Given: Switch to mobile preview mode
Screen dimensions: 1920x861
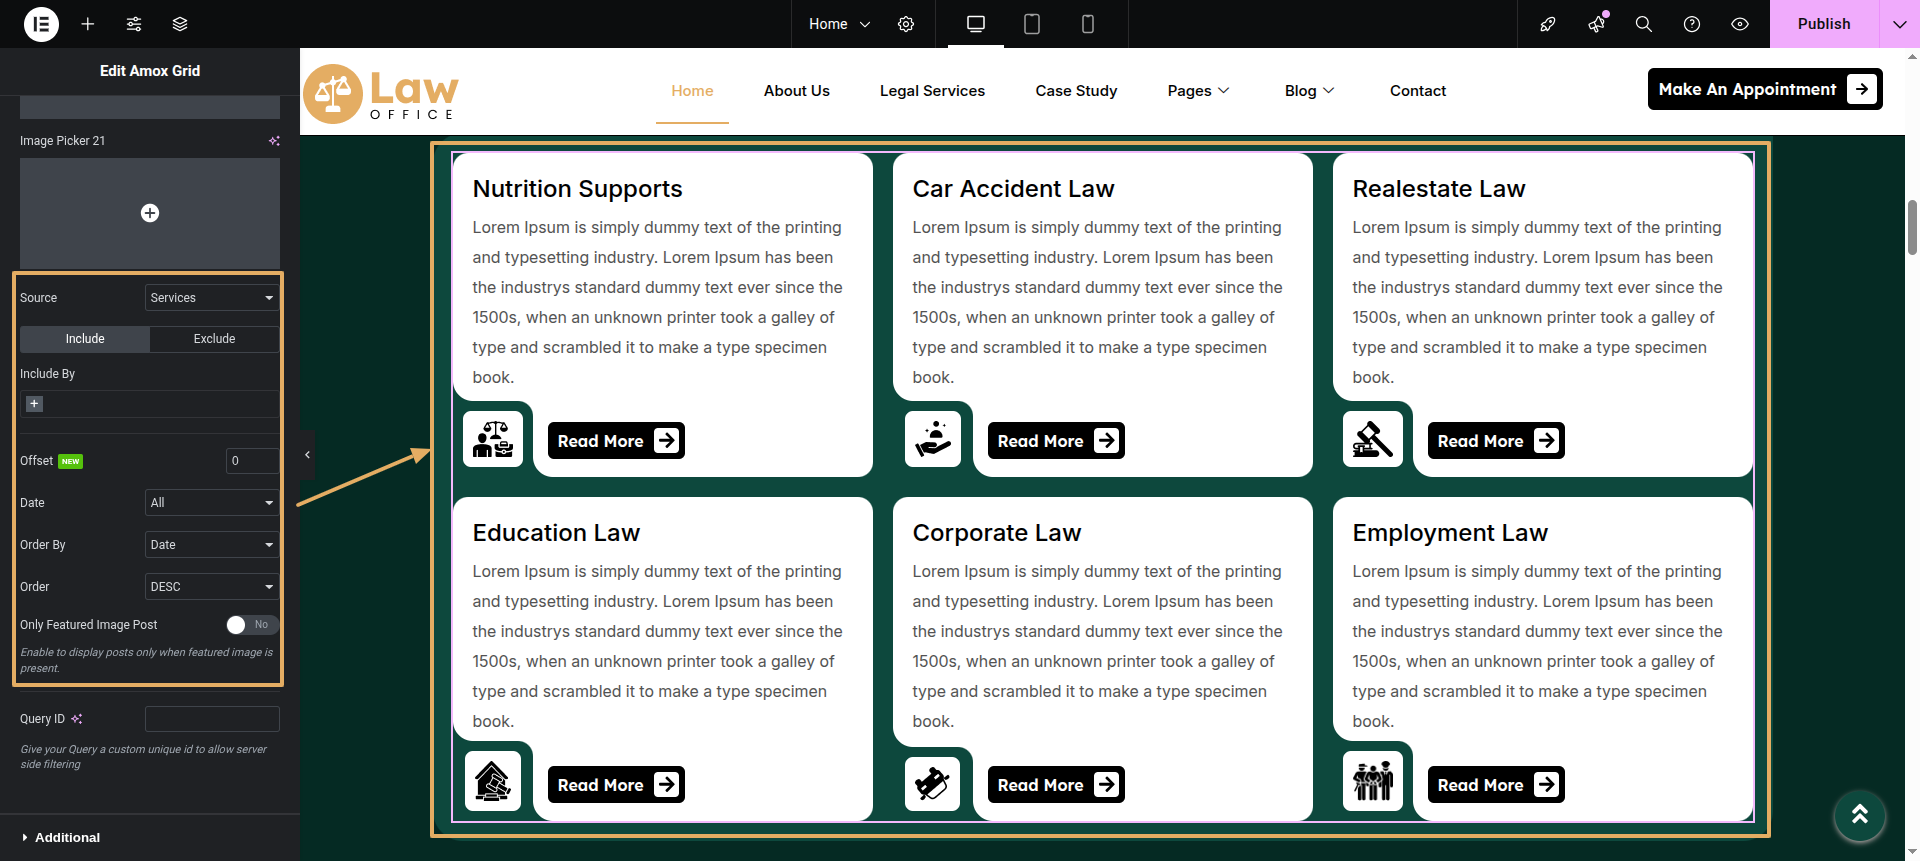Looking at the screenshot, I should (1088, 24).
